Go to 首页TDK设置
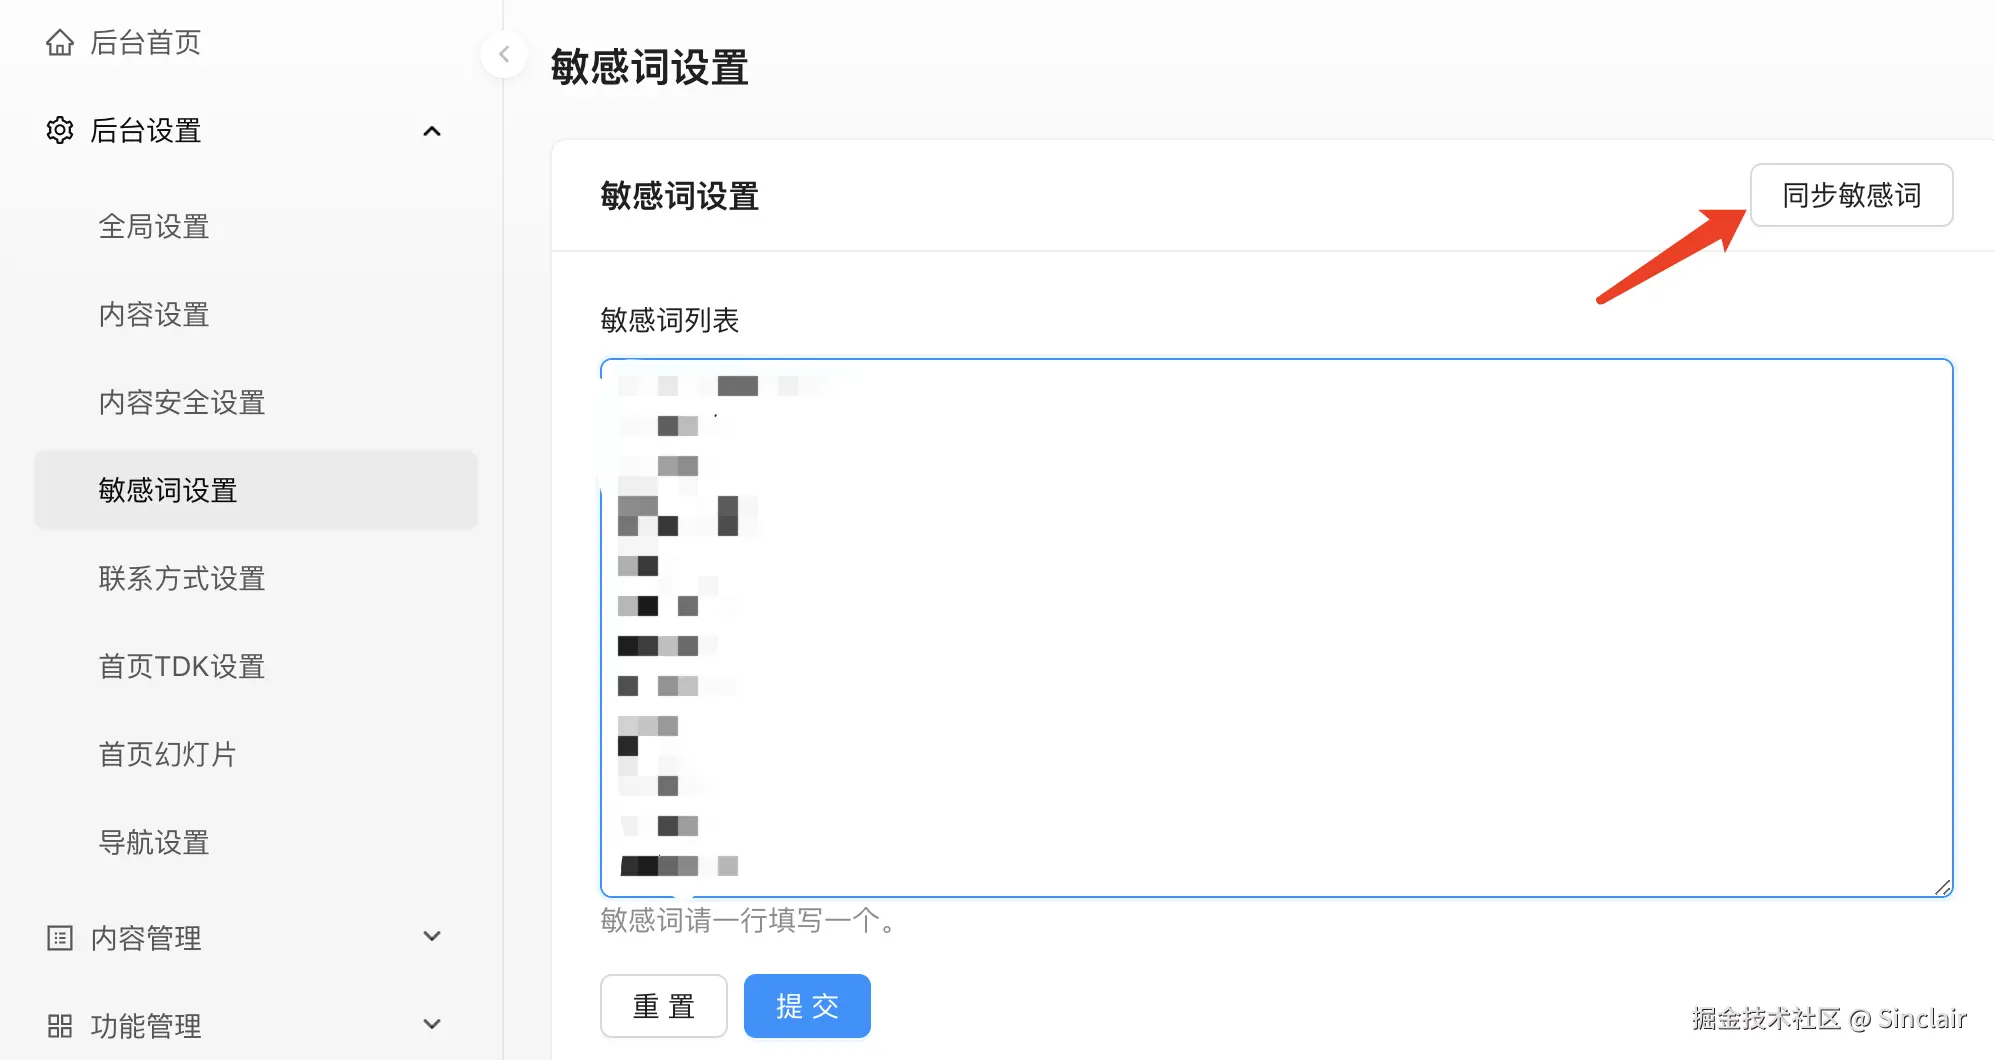 [x=181, y=666]
